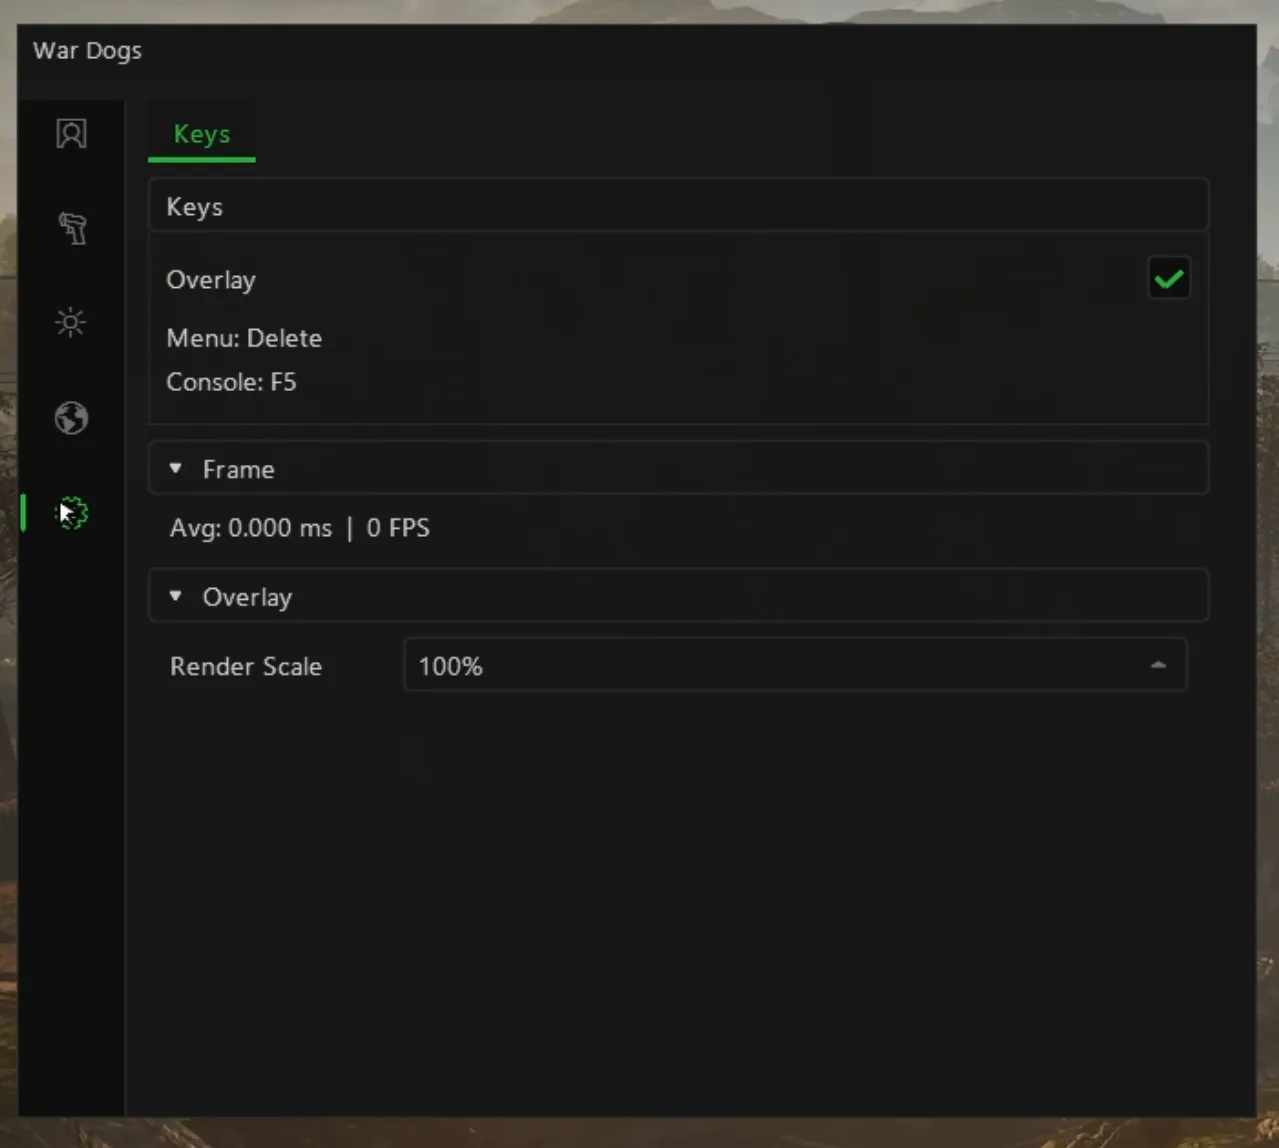Click the Render Scale label

pos(246,667)
